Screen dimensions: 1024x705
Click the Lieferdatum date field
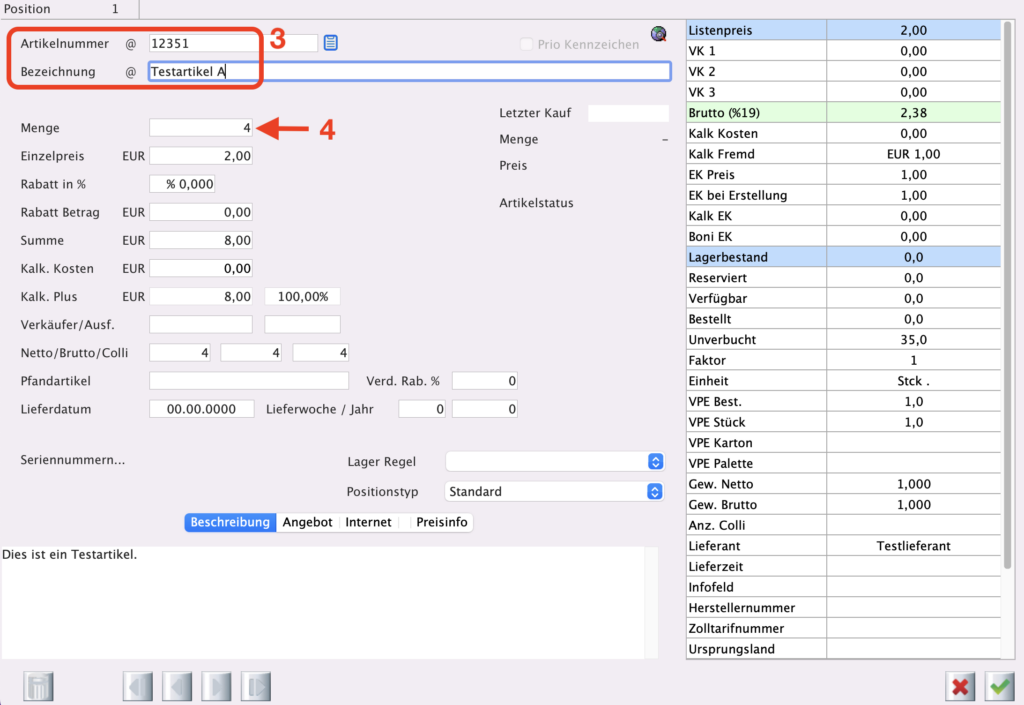tap(201, 409)
